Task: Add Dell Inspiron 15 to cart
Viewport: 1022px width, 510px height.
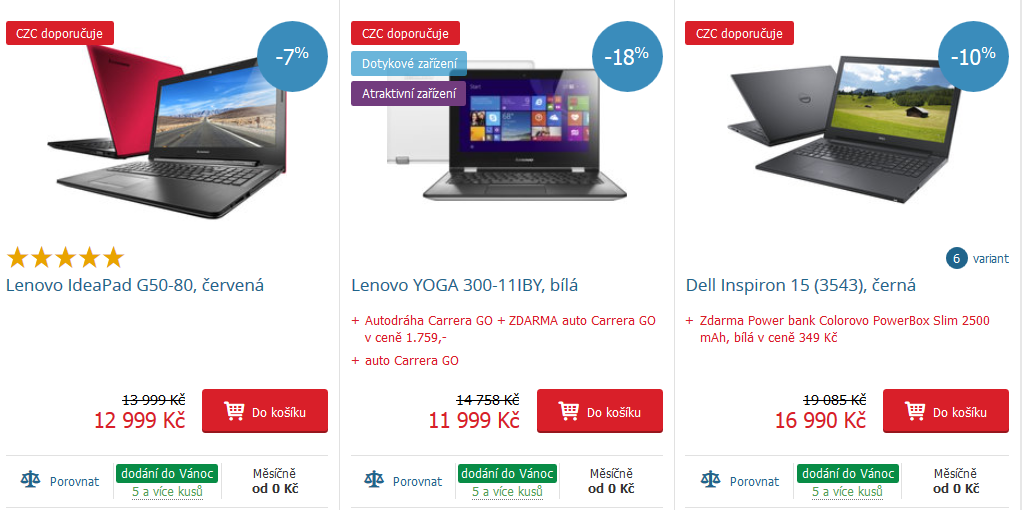Action: coord(946,411)
